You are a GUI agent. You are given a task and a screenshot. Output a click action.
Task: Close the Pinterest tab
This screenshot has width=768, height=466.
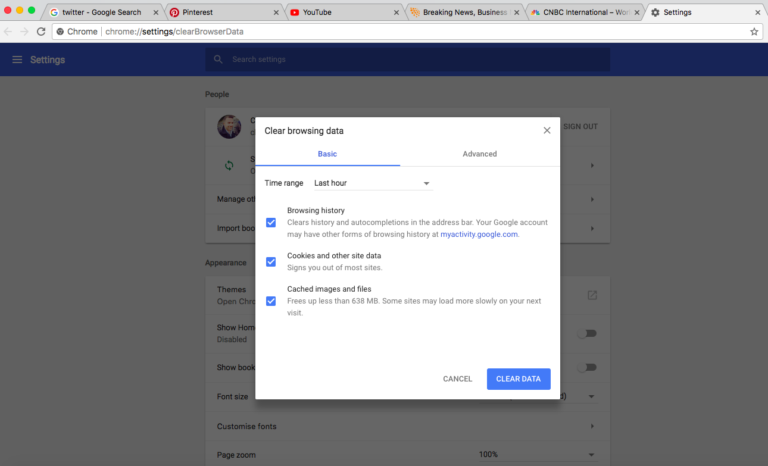pos(277,12)
